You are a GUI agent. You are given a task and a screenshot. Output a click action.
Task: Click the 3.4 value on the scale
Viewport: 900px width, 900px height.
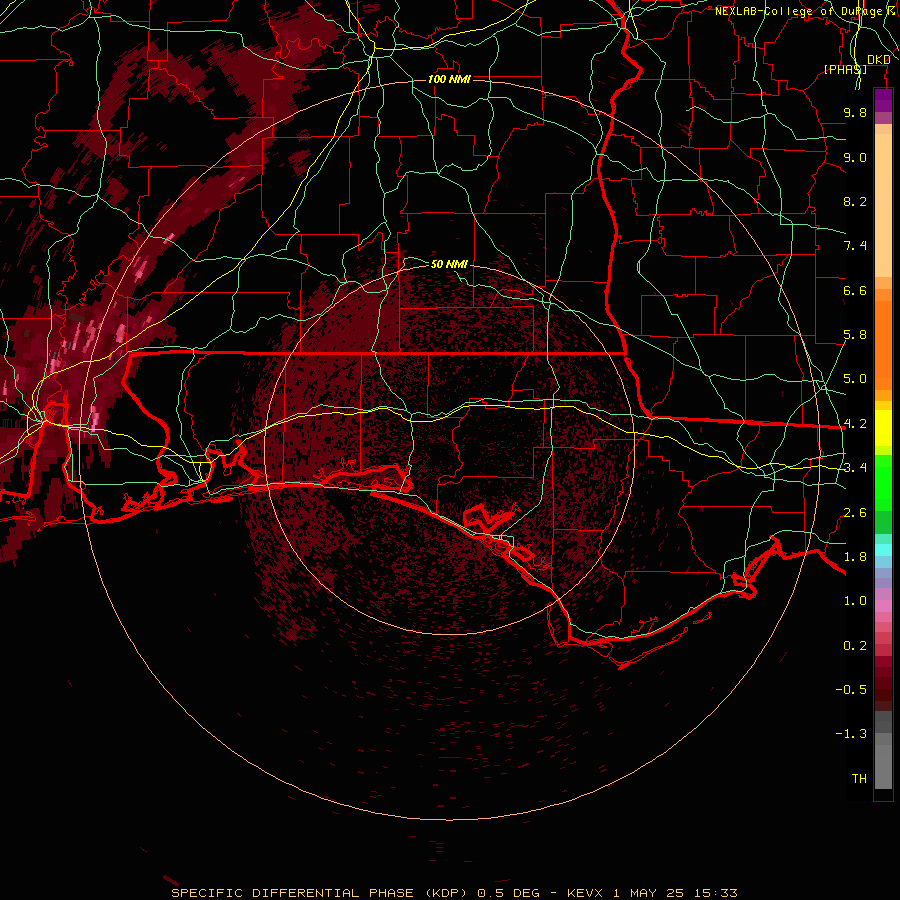click(x=855, y=468)
